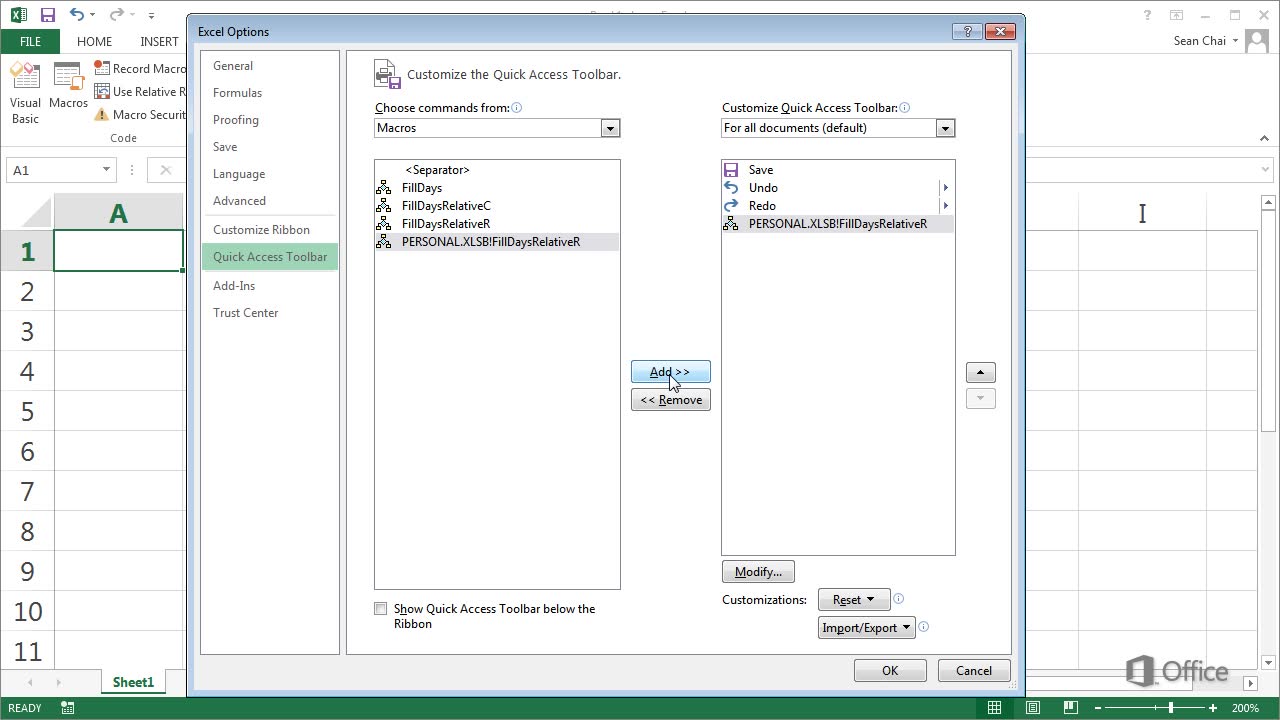Switch to HOME ribbon tab
1280x720 pixels.
[x=94, y=41]
